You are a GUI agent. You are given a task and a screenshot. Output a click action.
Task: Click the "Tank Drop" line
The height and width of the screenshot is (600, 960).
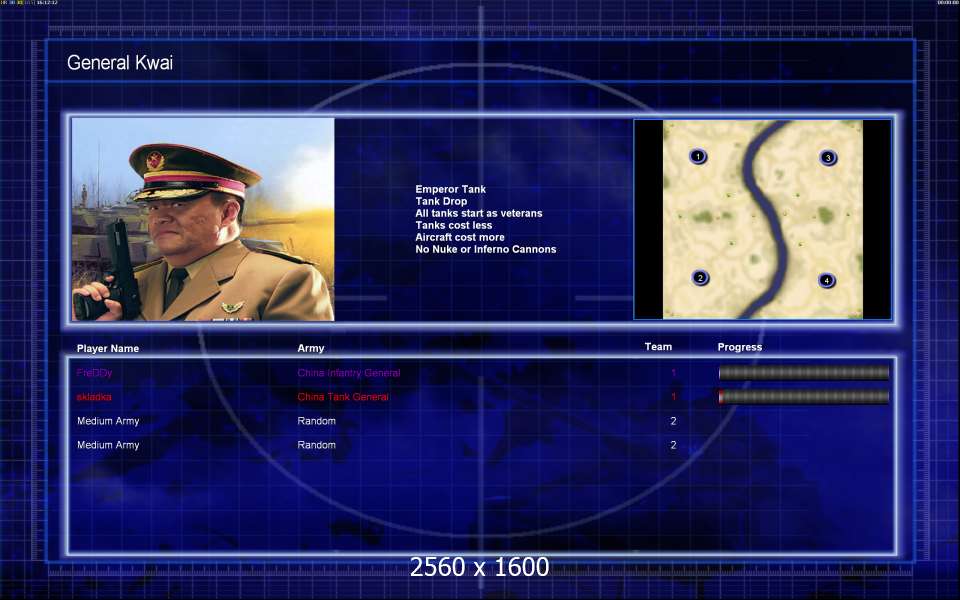(x=441, y=201)
